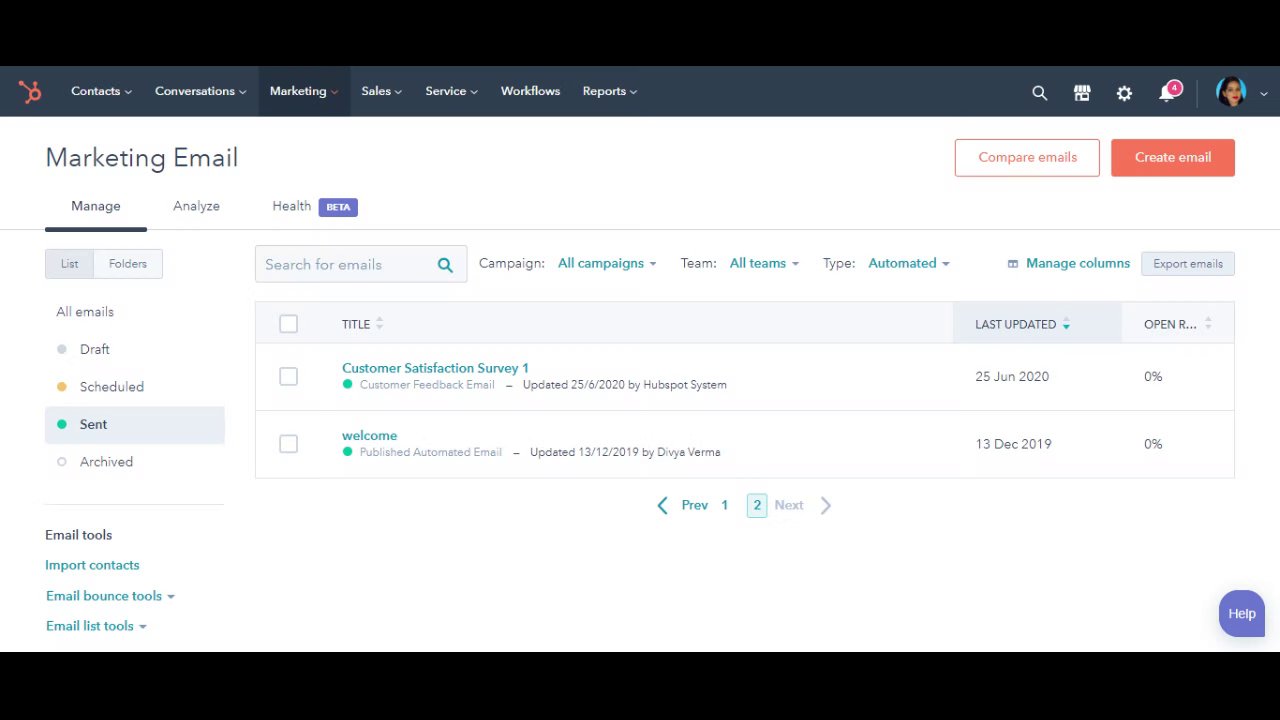1280x720 pixels.
Task: Click the previous page left chevron
Action: 662,506
